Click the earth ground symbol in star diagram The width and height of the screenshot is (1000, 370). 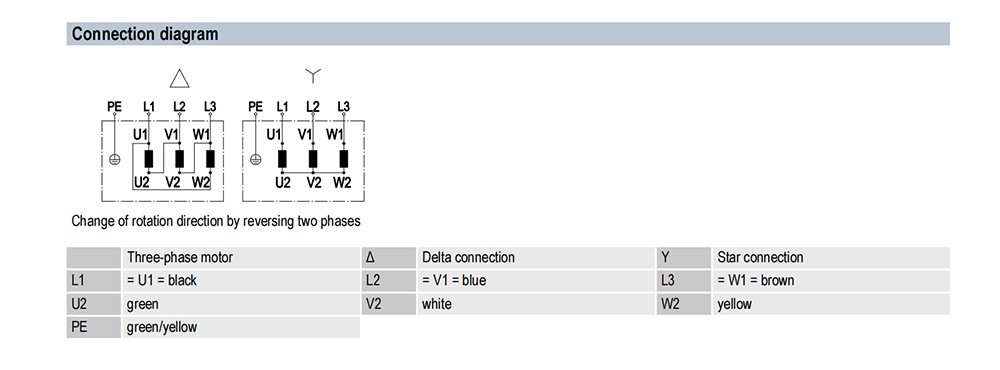256,159
